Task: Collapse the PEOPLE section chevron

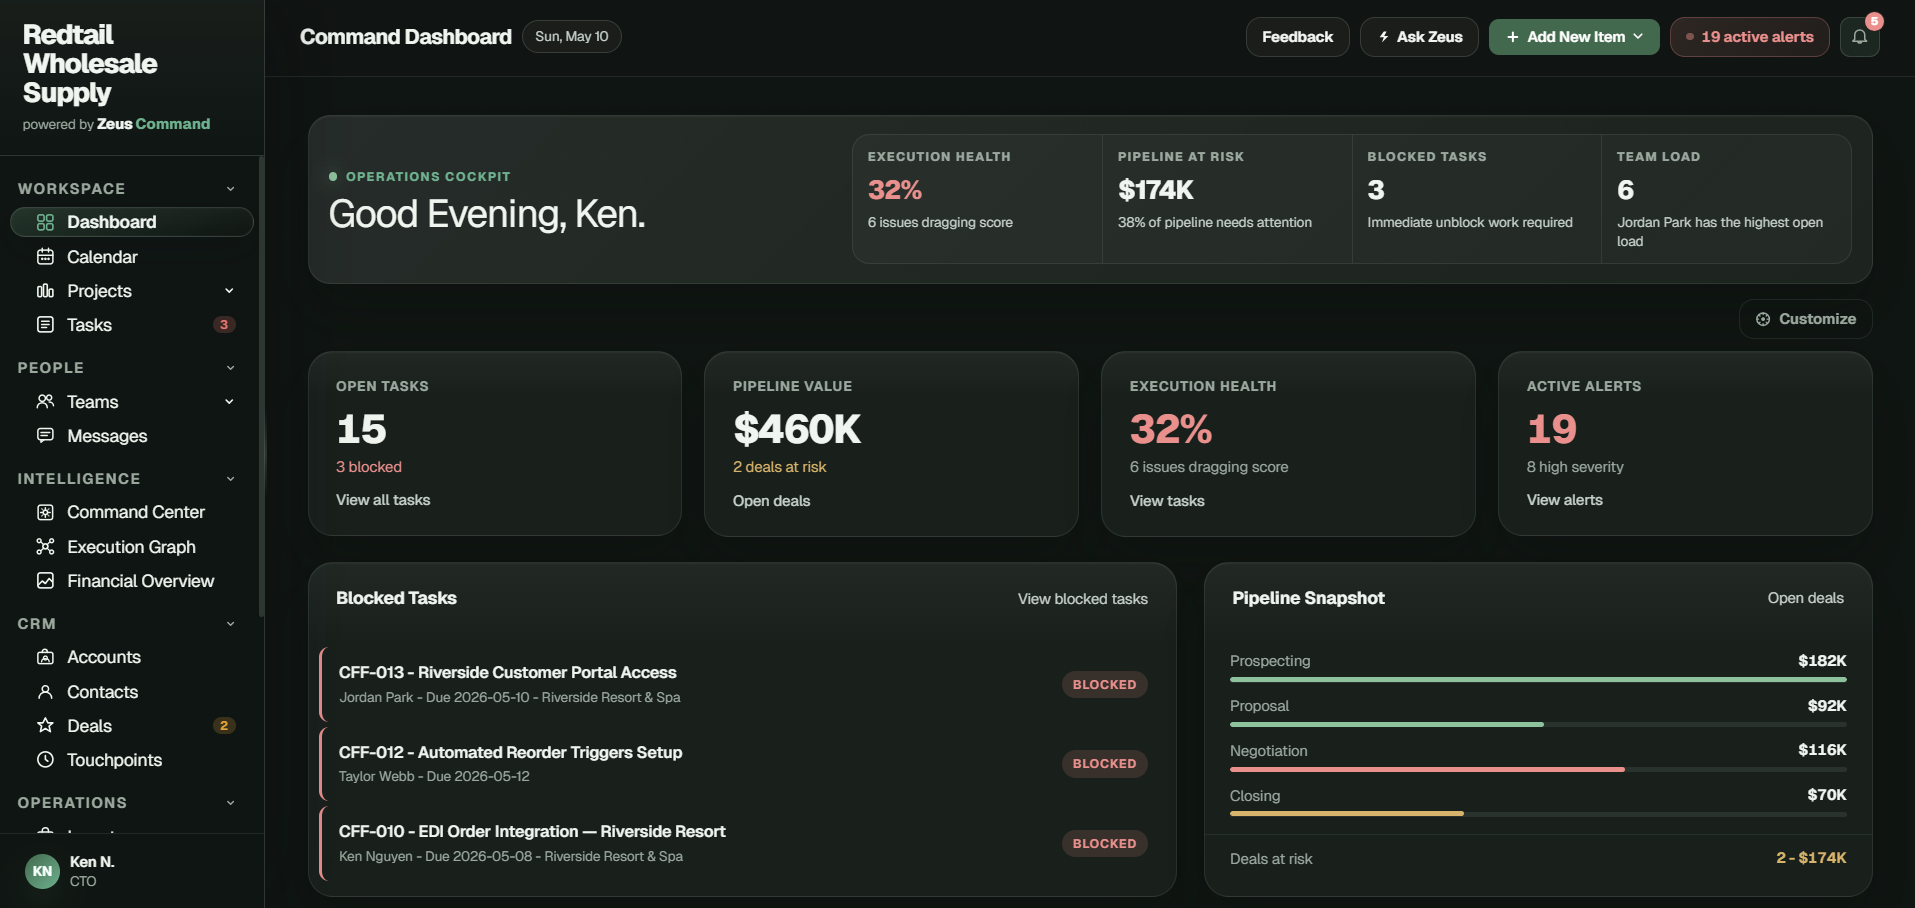Action: point(231,368)
